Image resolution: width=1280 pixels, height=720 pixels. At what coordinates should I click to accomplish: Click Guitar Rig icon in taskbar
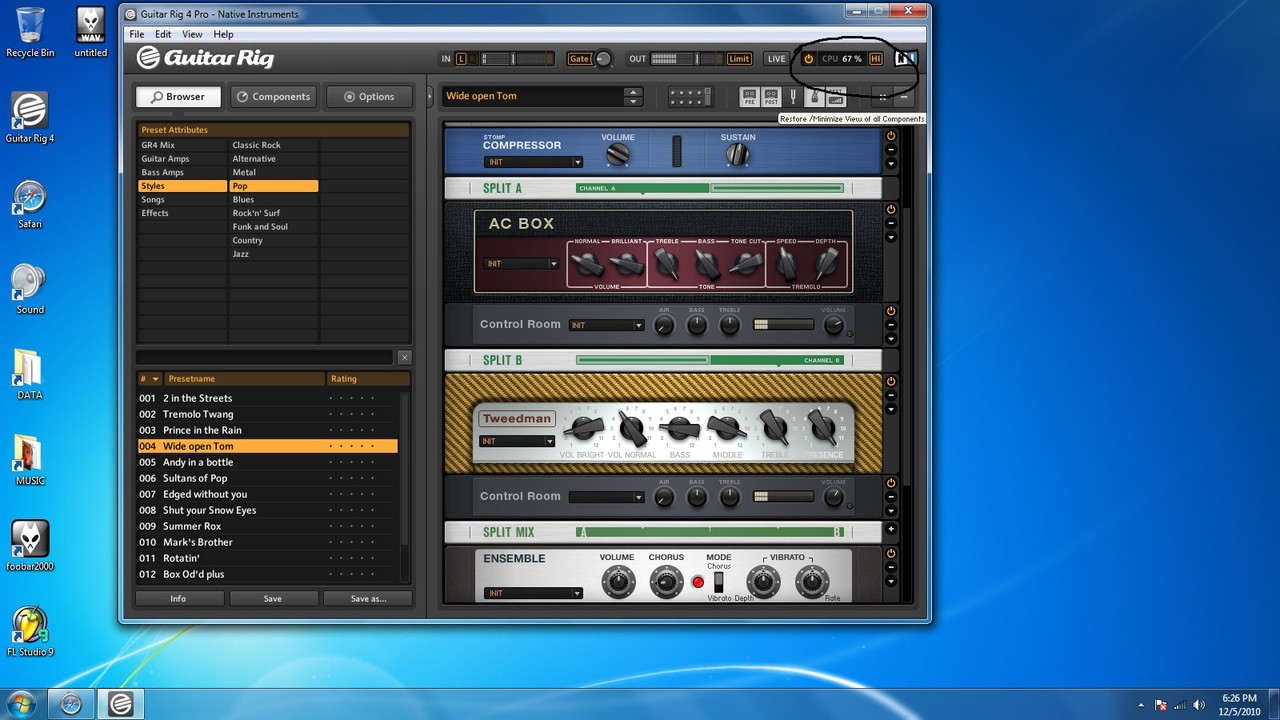(119, 704)
